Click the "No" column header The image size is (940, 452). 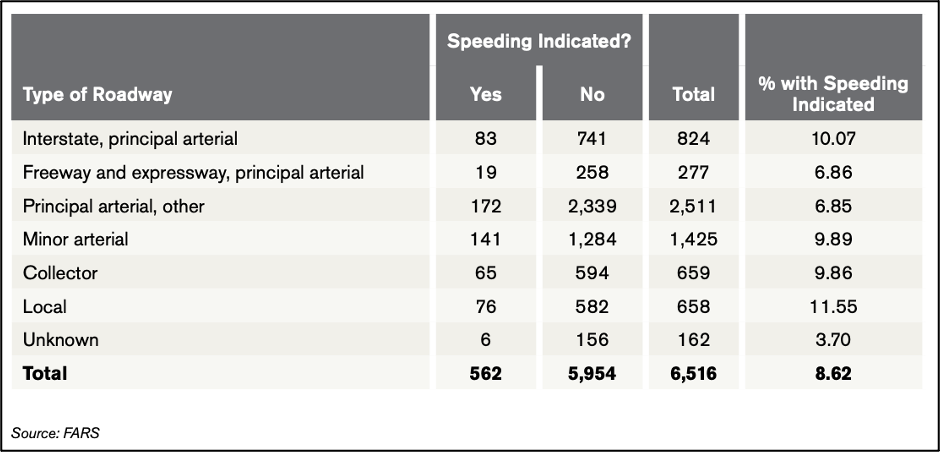click(593, 95)
